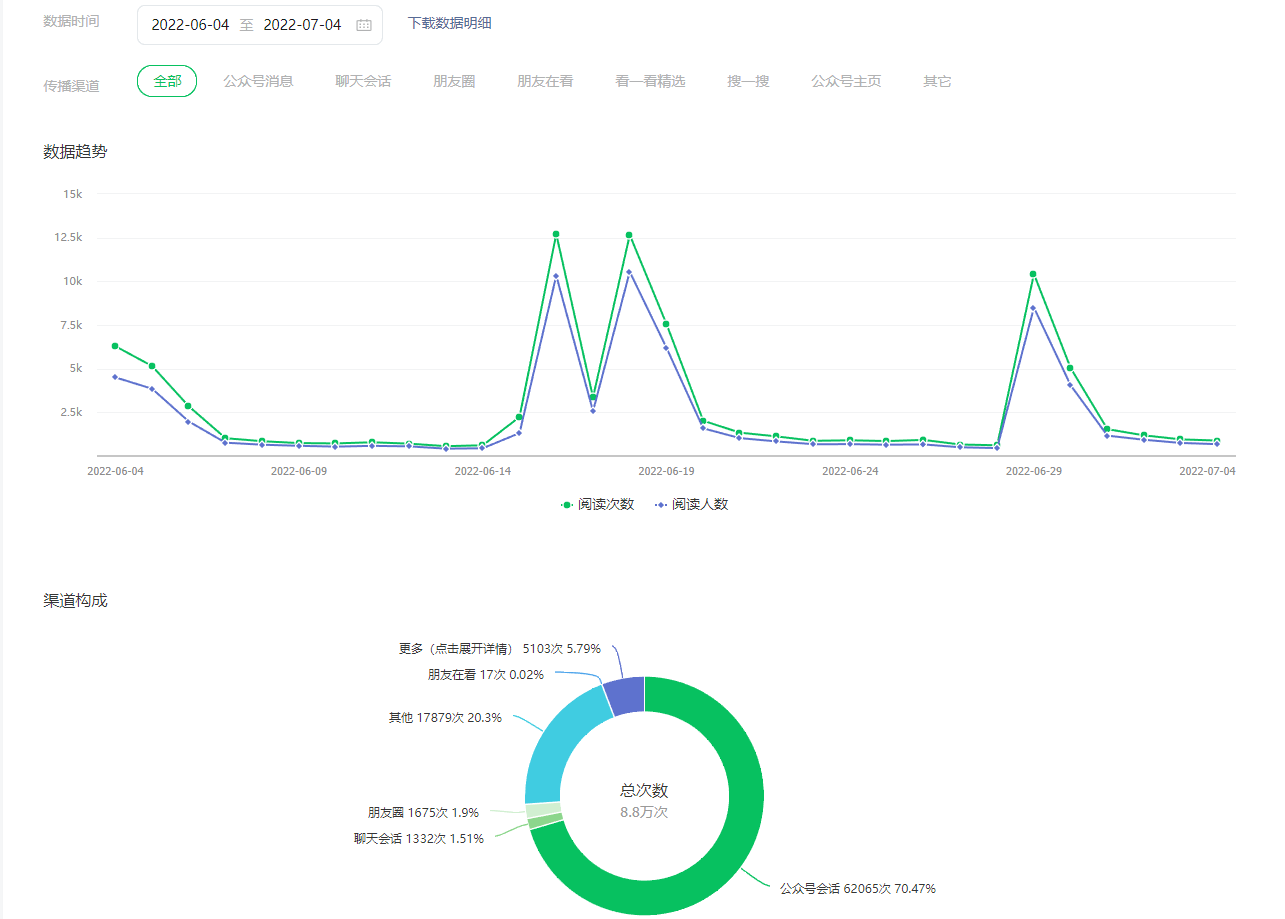Click the 2022-06-29 peak 阅读次数 data point
Screen dimensions: 1285x919
(x=1033, y=274)
